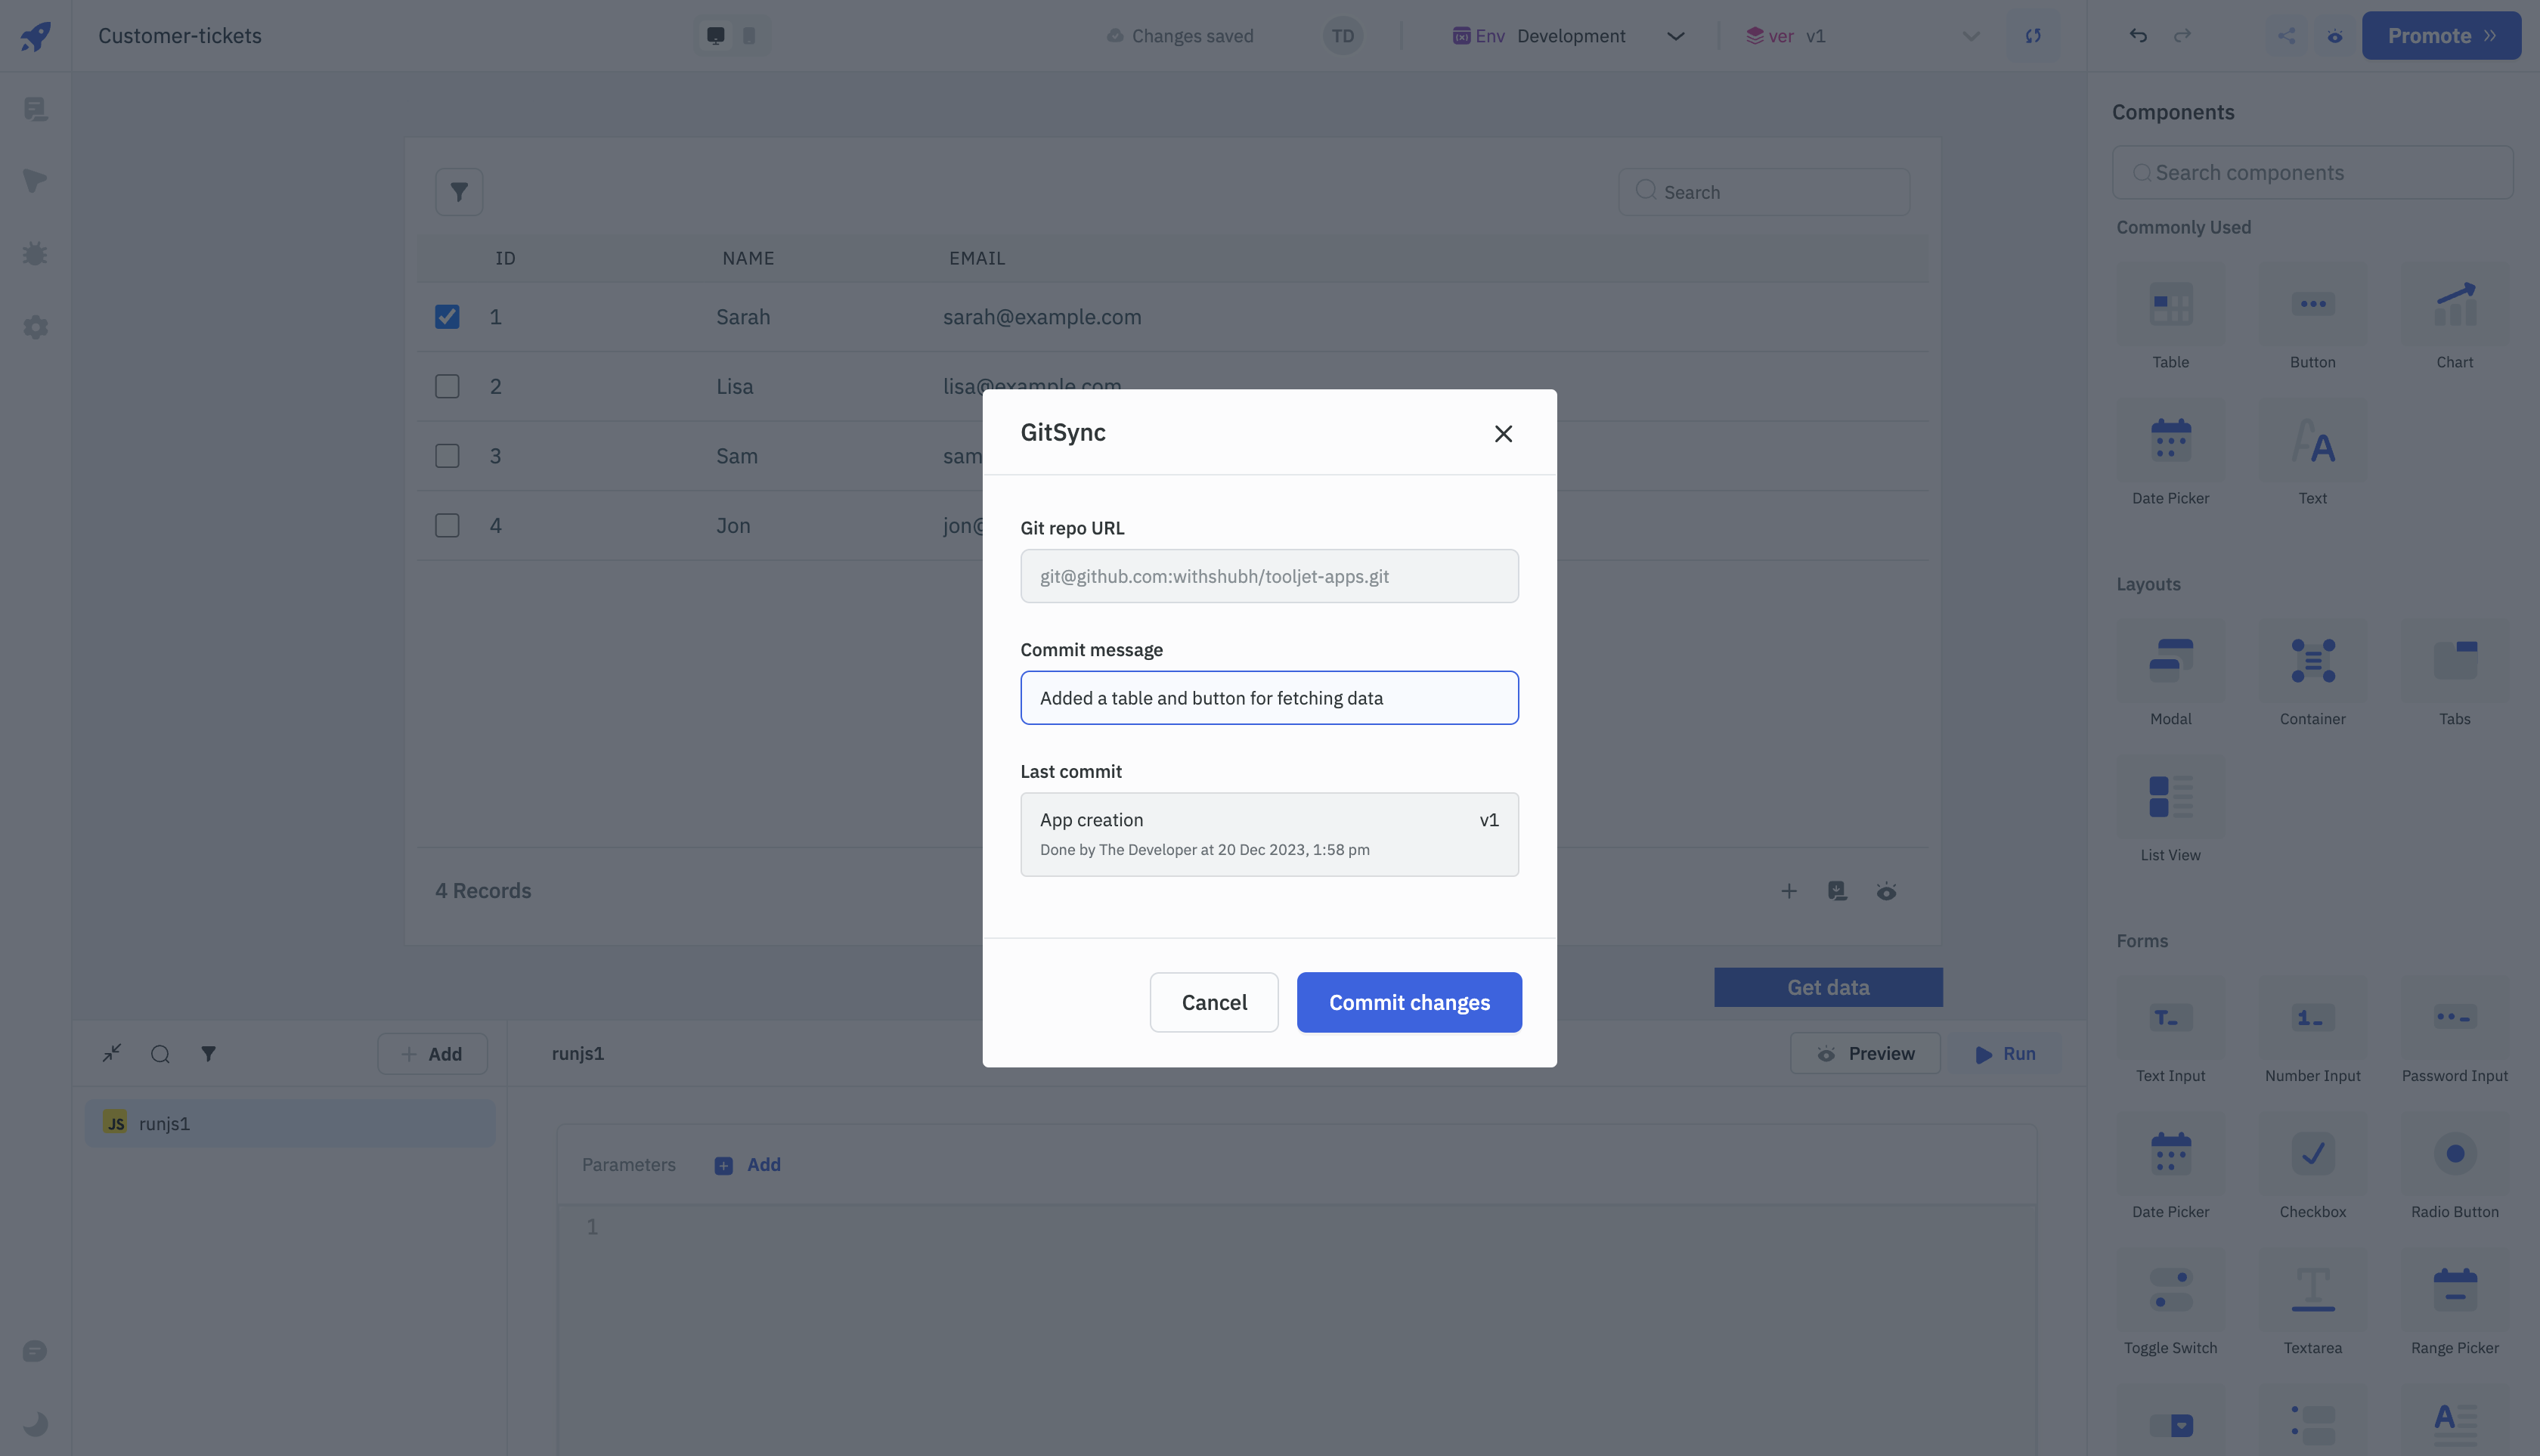Open the settings gear in the left sidebar

[x=36, y=327]
